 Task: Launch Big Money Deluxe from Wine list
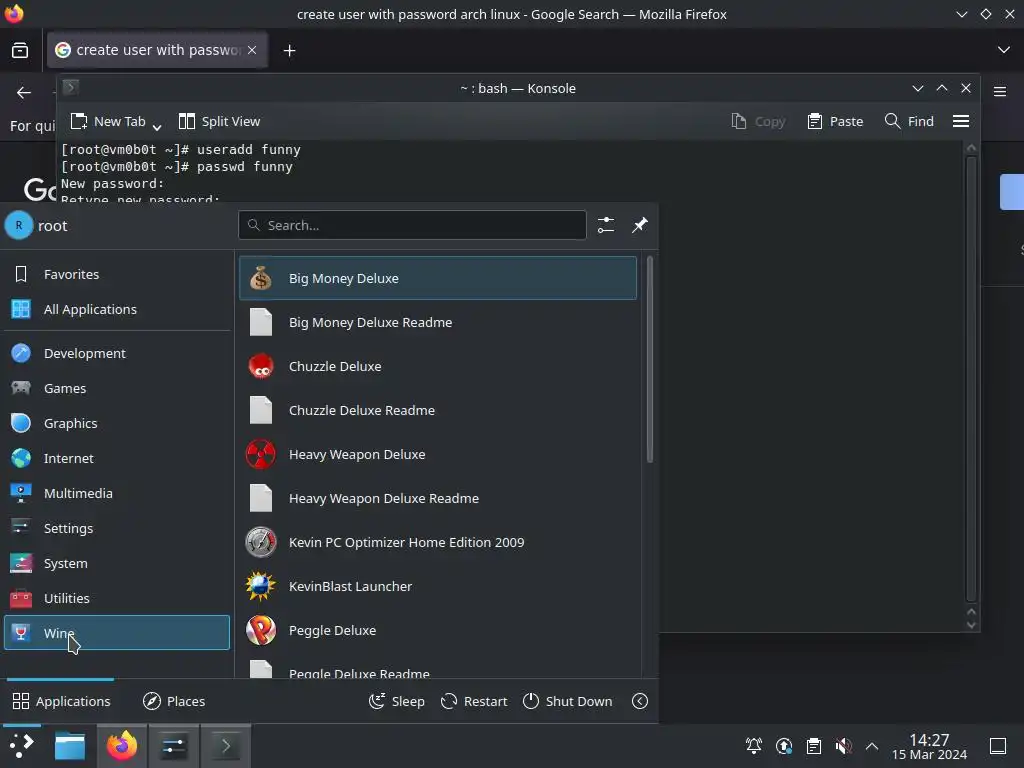point(438,278)
